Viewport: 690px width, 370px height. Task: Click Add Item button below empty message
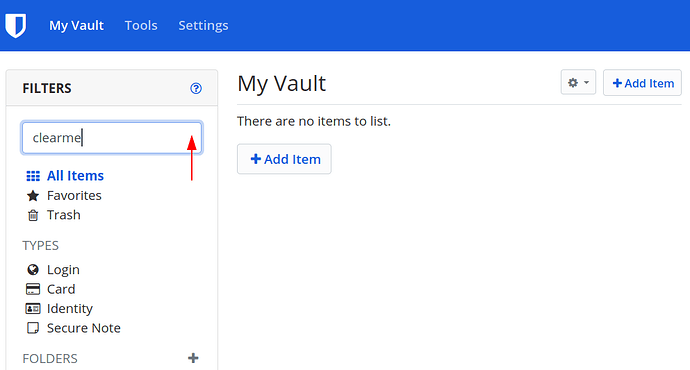click(x=284, y=159)
